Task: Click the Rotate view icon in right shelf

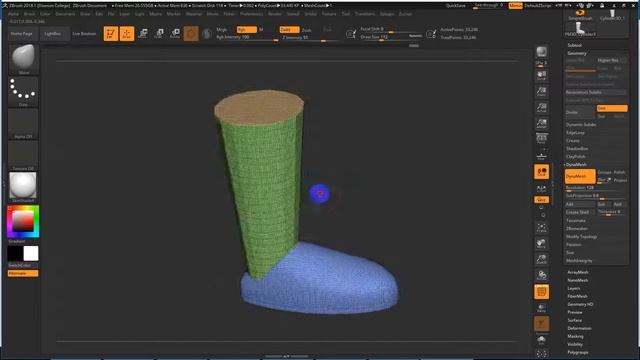Action: point(542,276)
